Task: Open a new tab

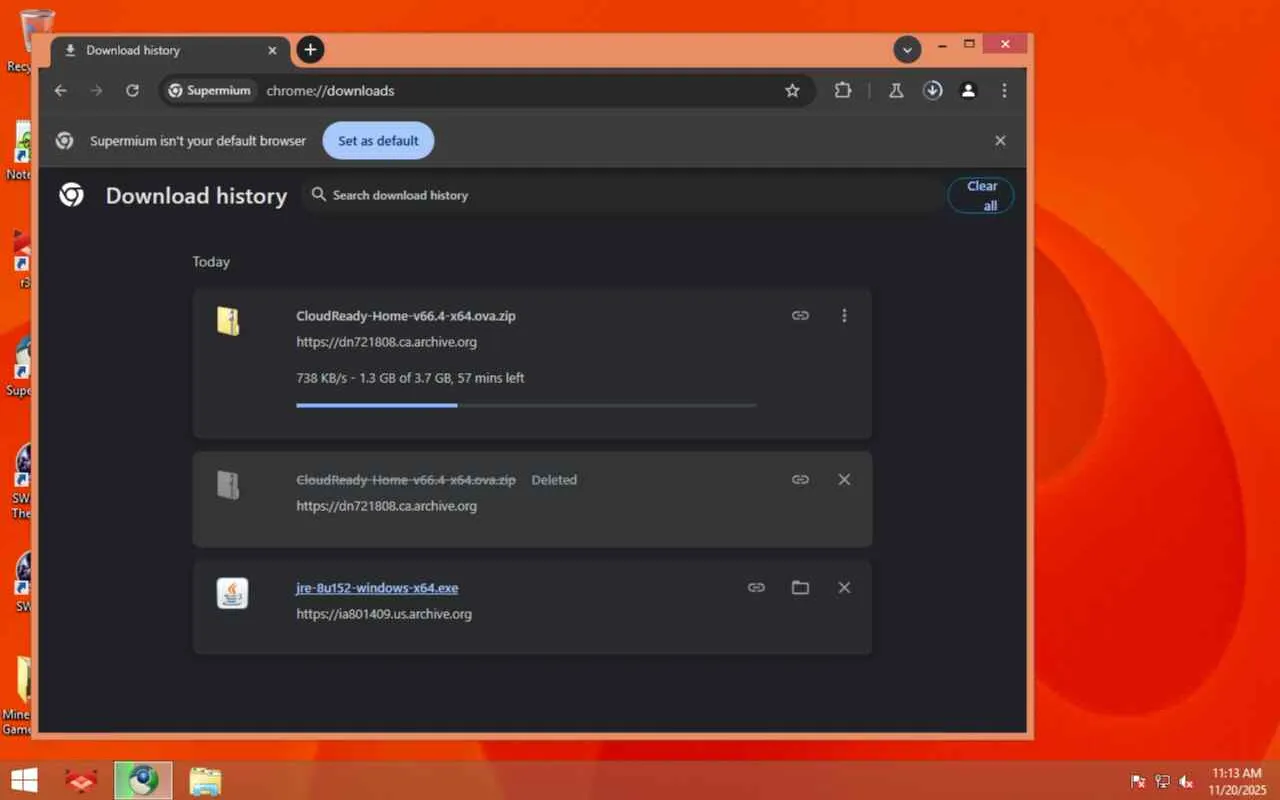Action: (310, 49)
